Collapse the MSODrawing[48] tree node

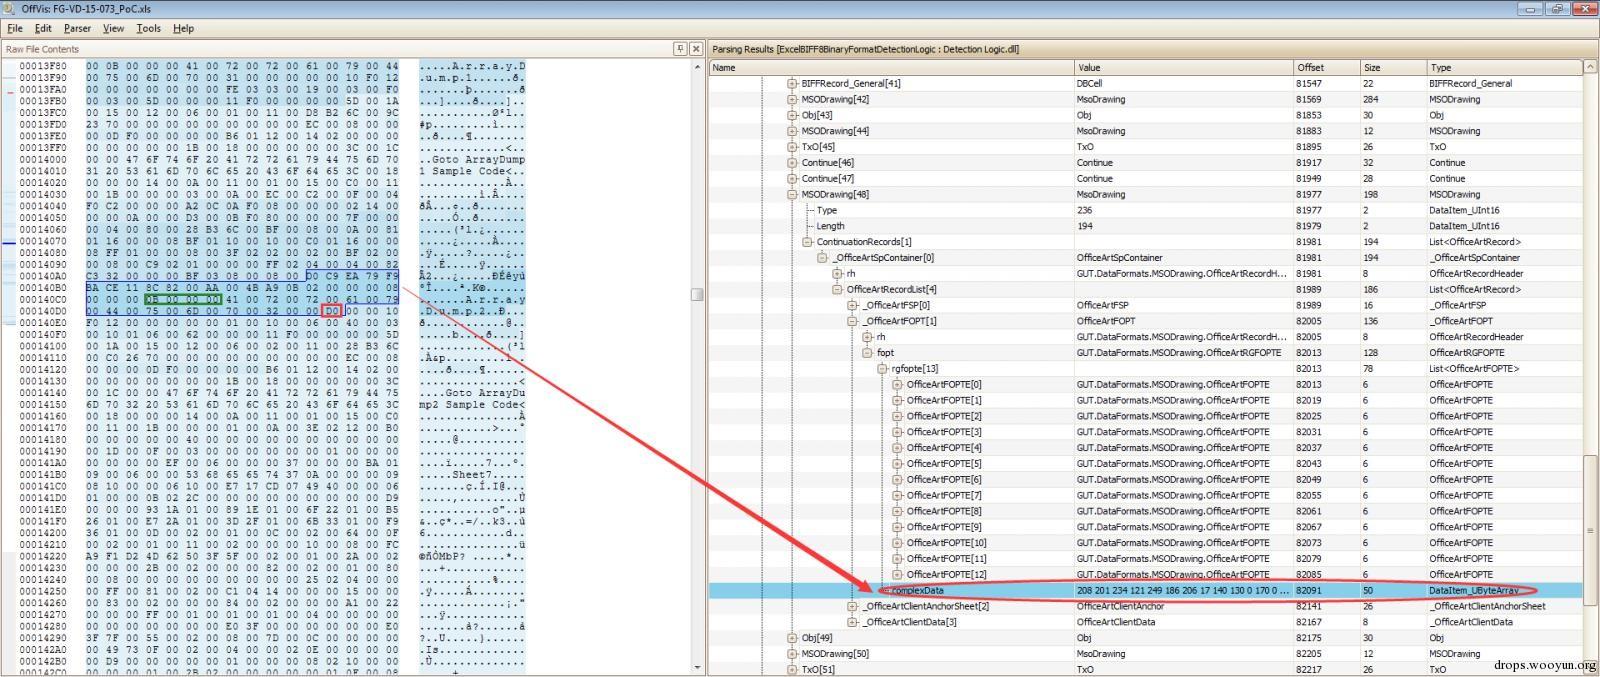[792, 194]
